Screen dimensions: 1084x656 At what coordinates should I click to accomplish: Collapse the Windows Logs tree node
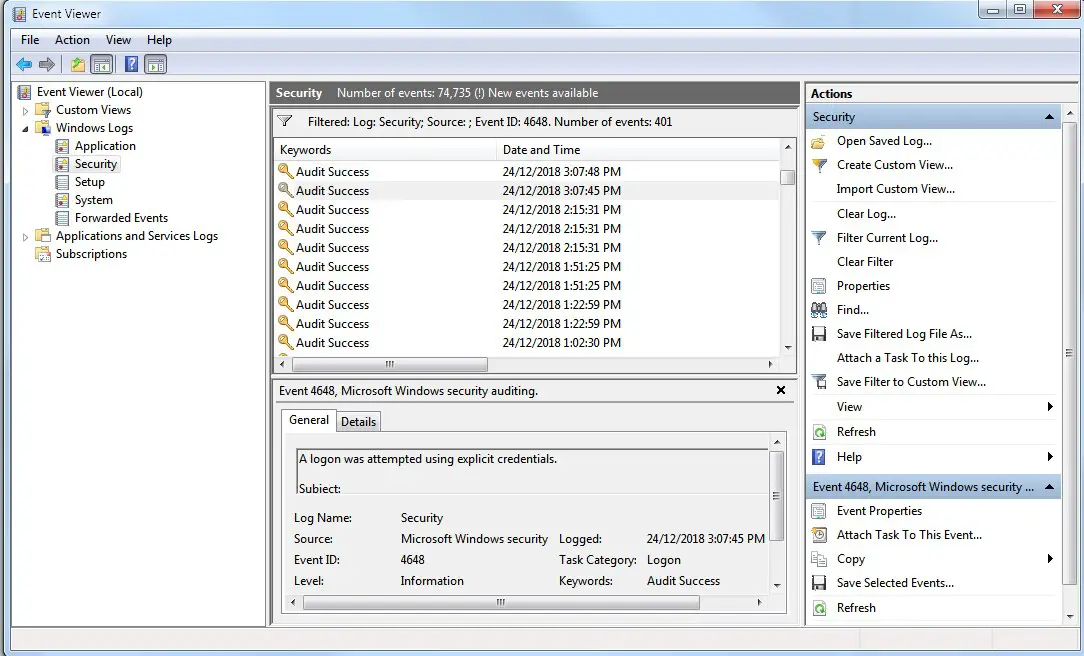(26, 129)
